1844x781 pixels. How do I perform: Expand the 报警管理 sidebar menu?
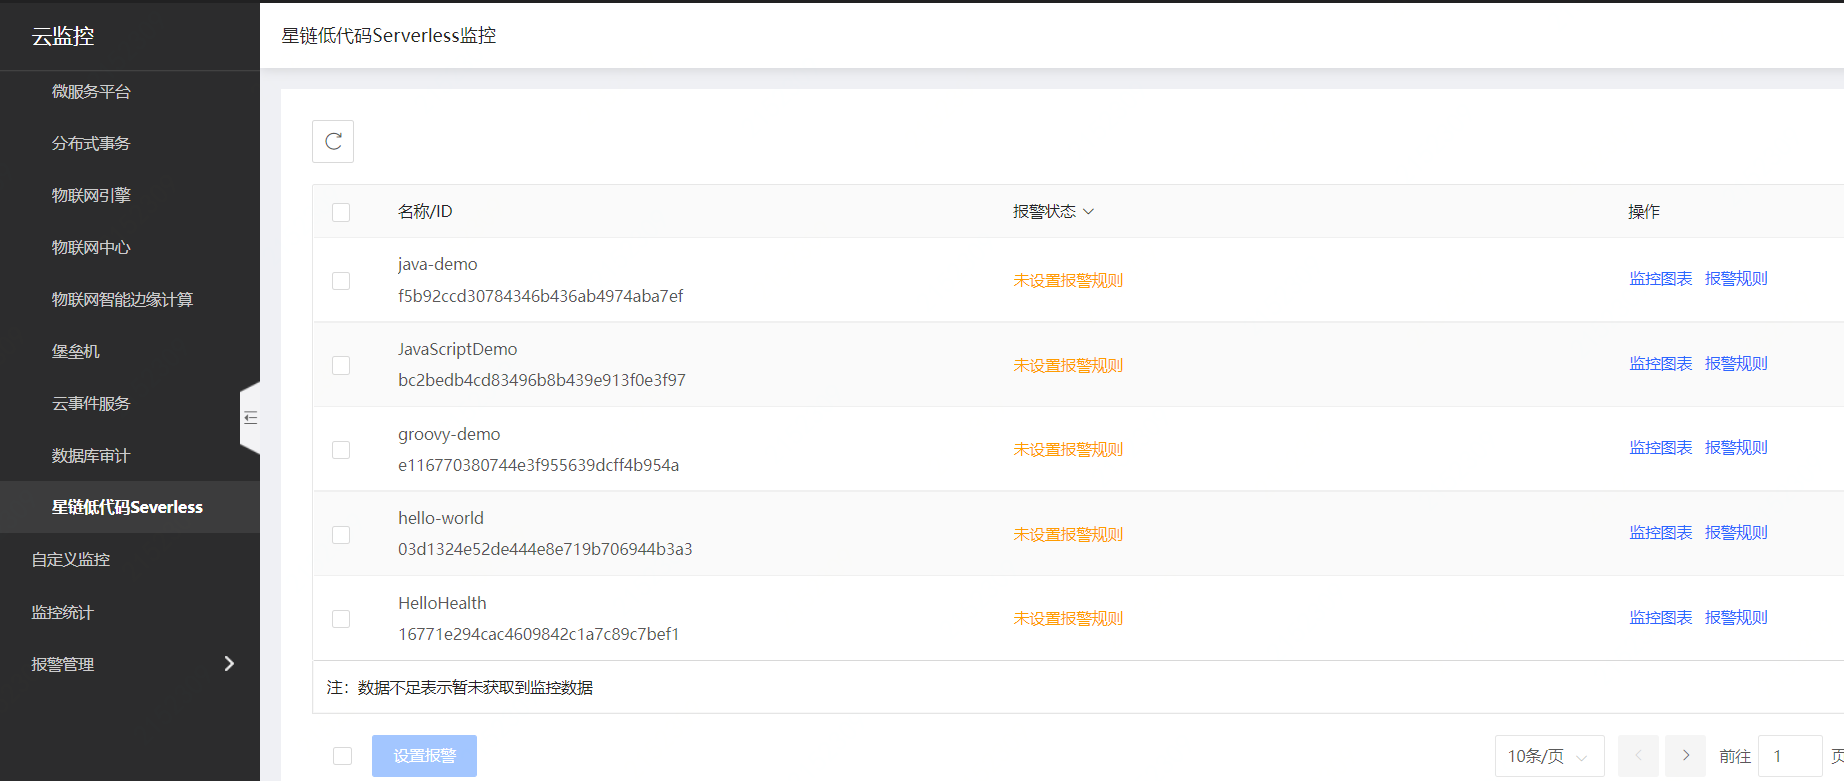pyautogui.click(x=130, y=664)
